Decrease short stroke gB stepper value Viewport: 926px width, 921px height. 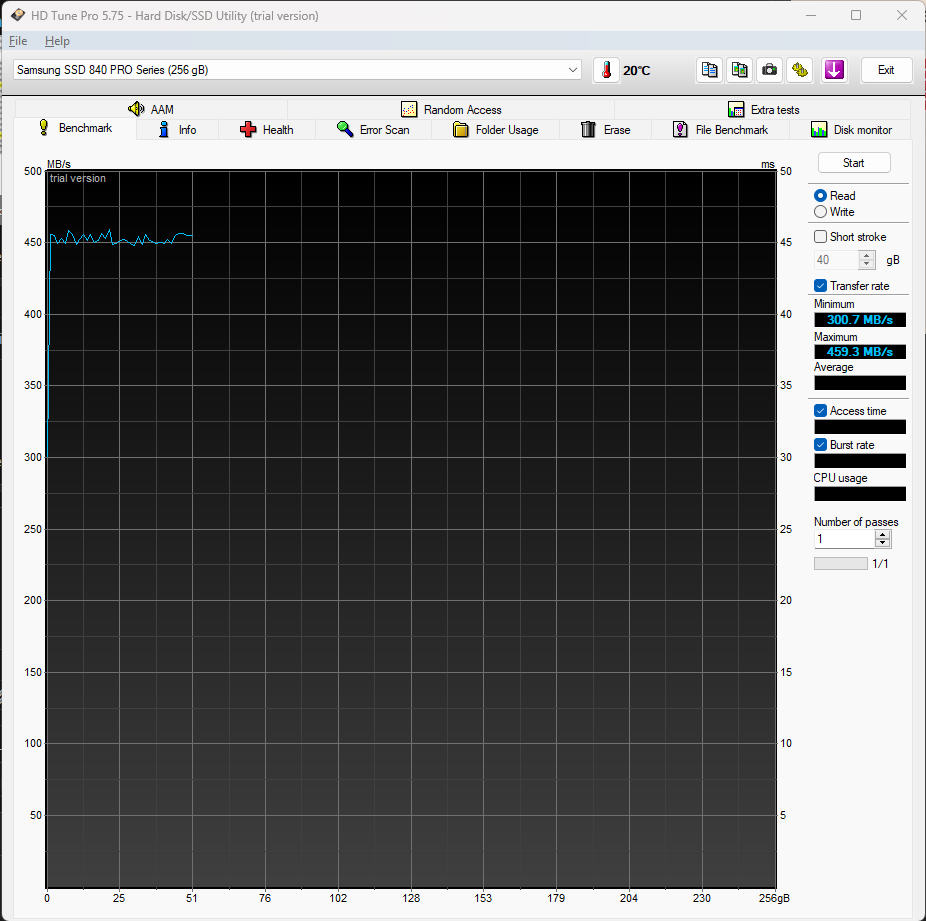coord(867,264)
